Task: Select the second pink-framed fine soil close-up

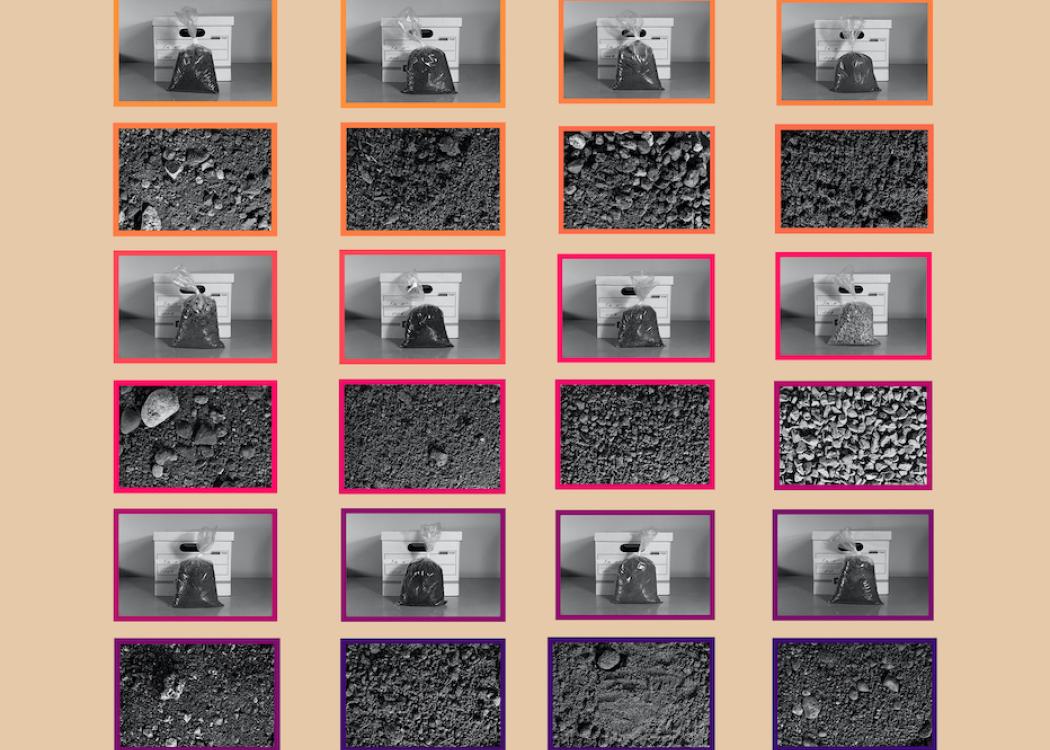Action: coord(422,437)
